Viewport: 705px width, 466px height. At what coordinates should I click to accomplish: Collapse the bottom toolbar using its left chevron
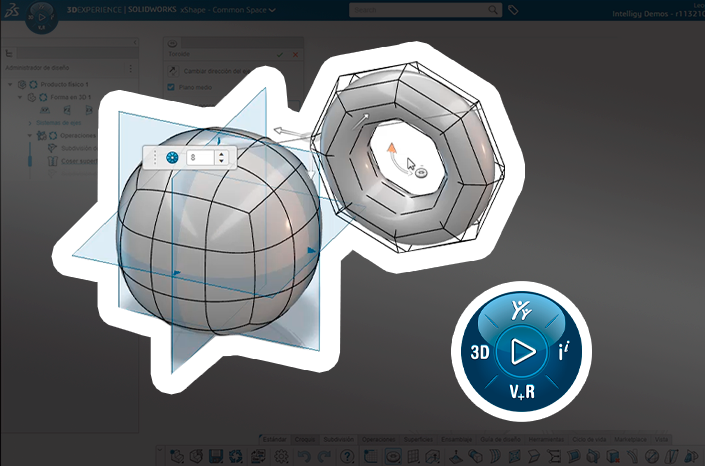click(x=160, y=450)
